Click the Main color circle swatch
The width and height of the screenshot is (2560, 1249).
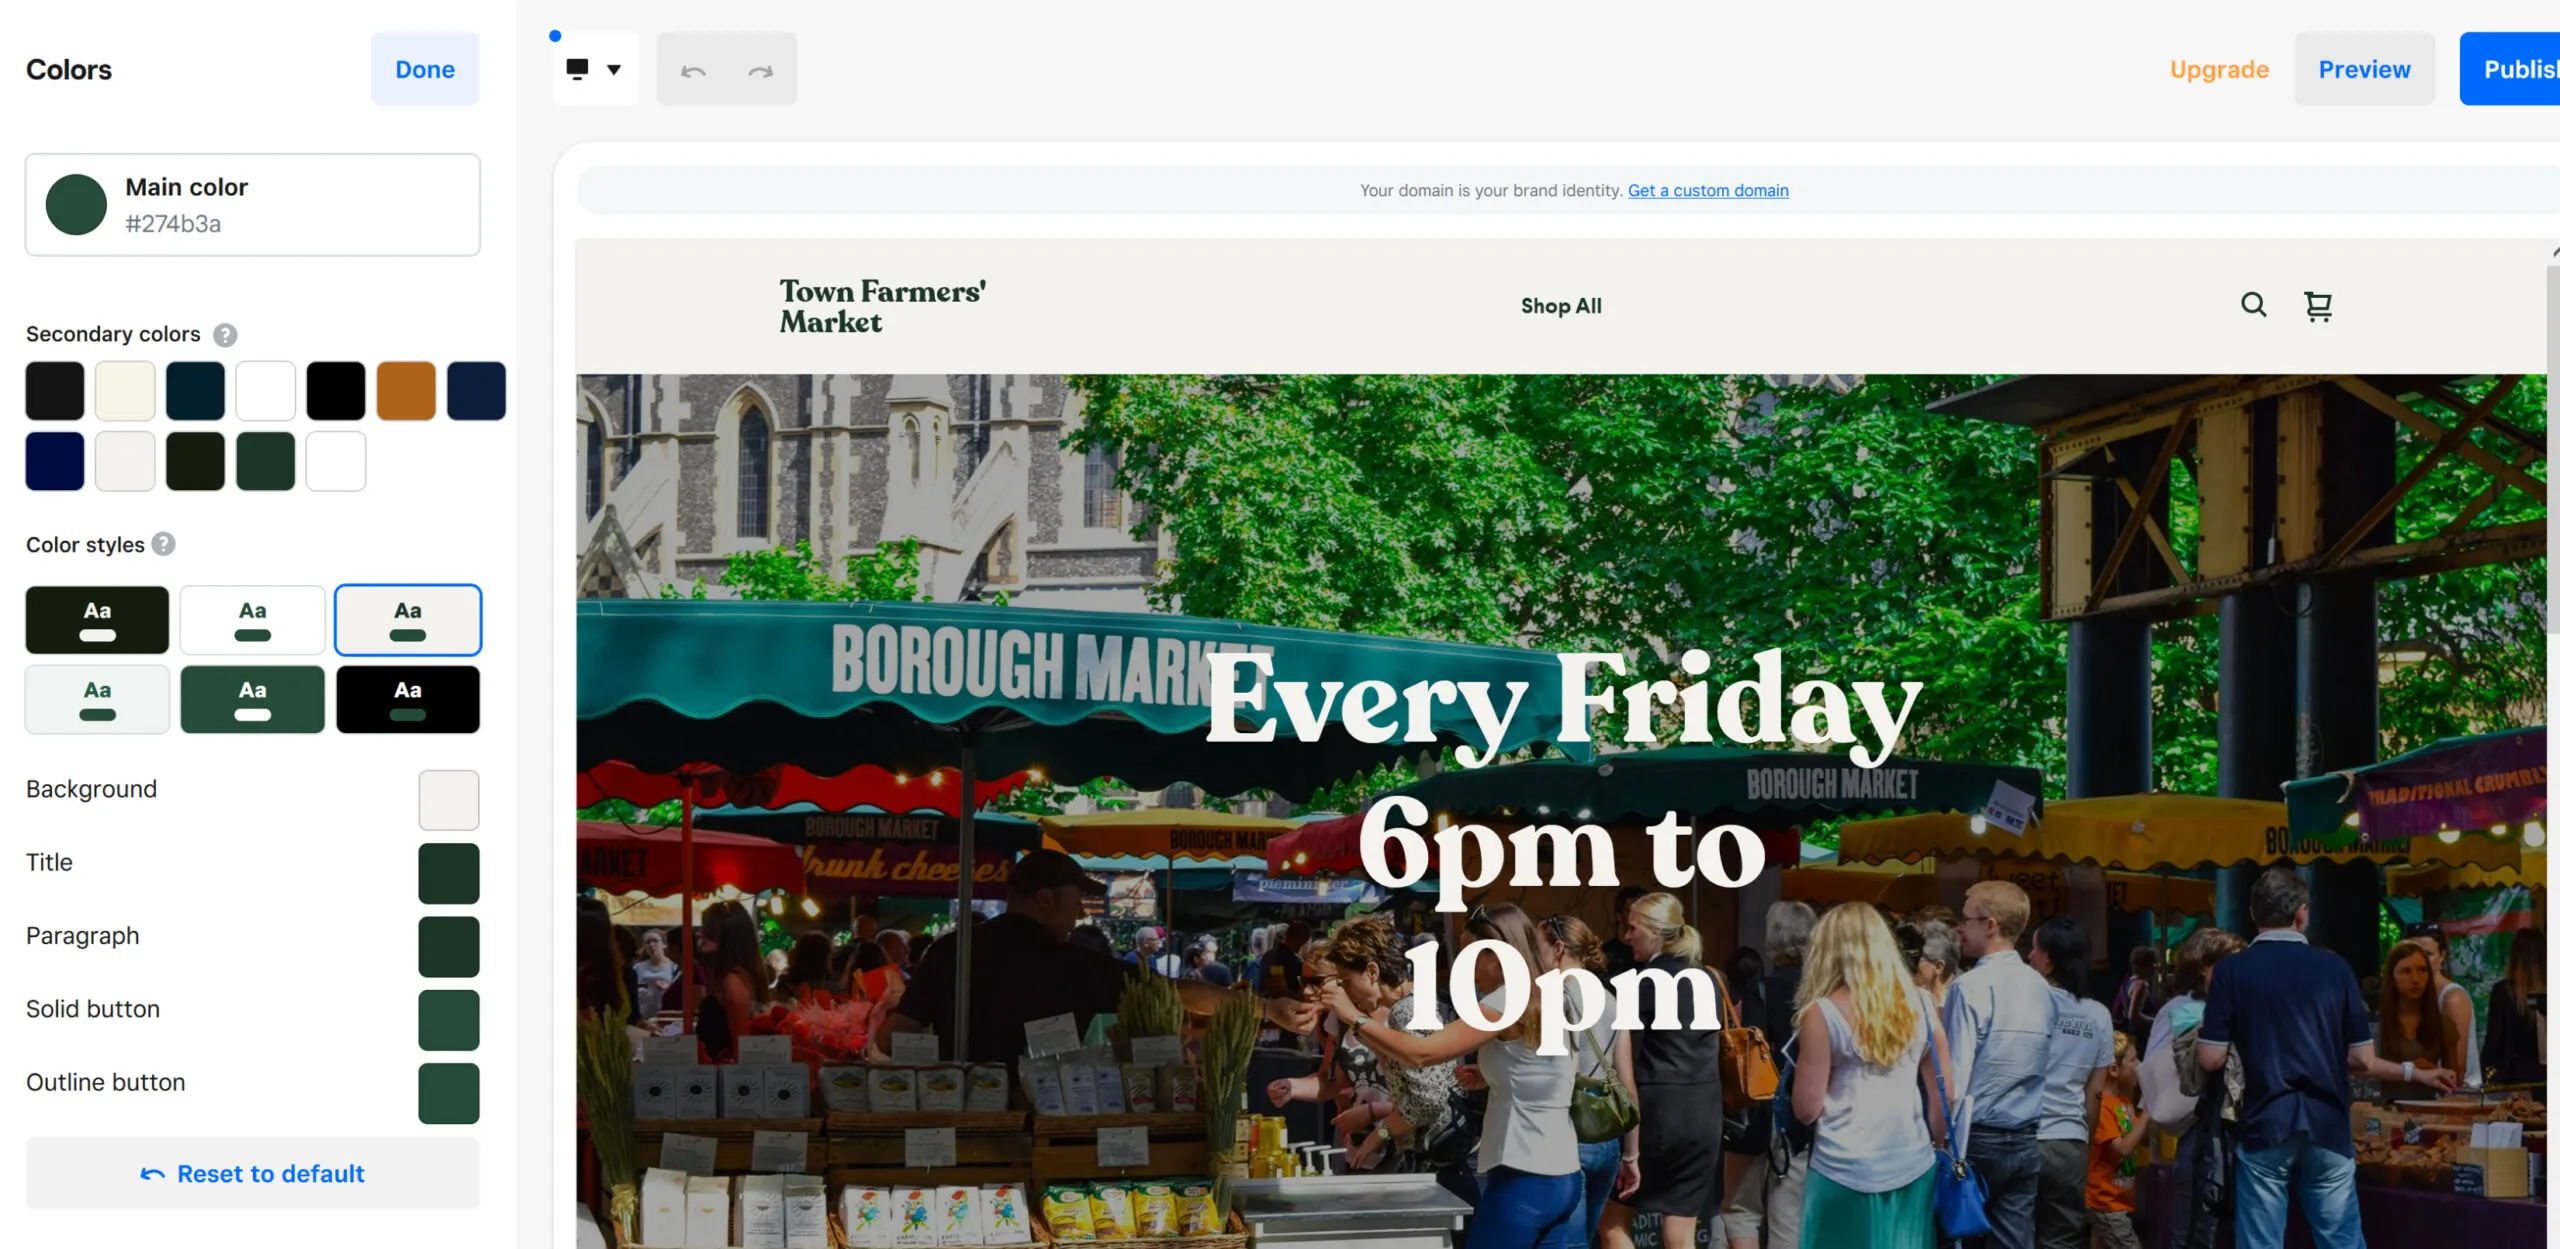76,204
